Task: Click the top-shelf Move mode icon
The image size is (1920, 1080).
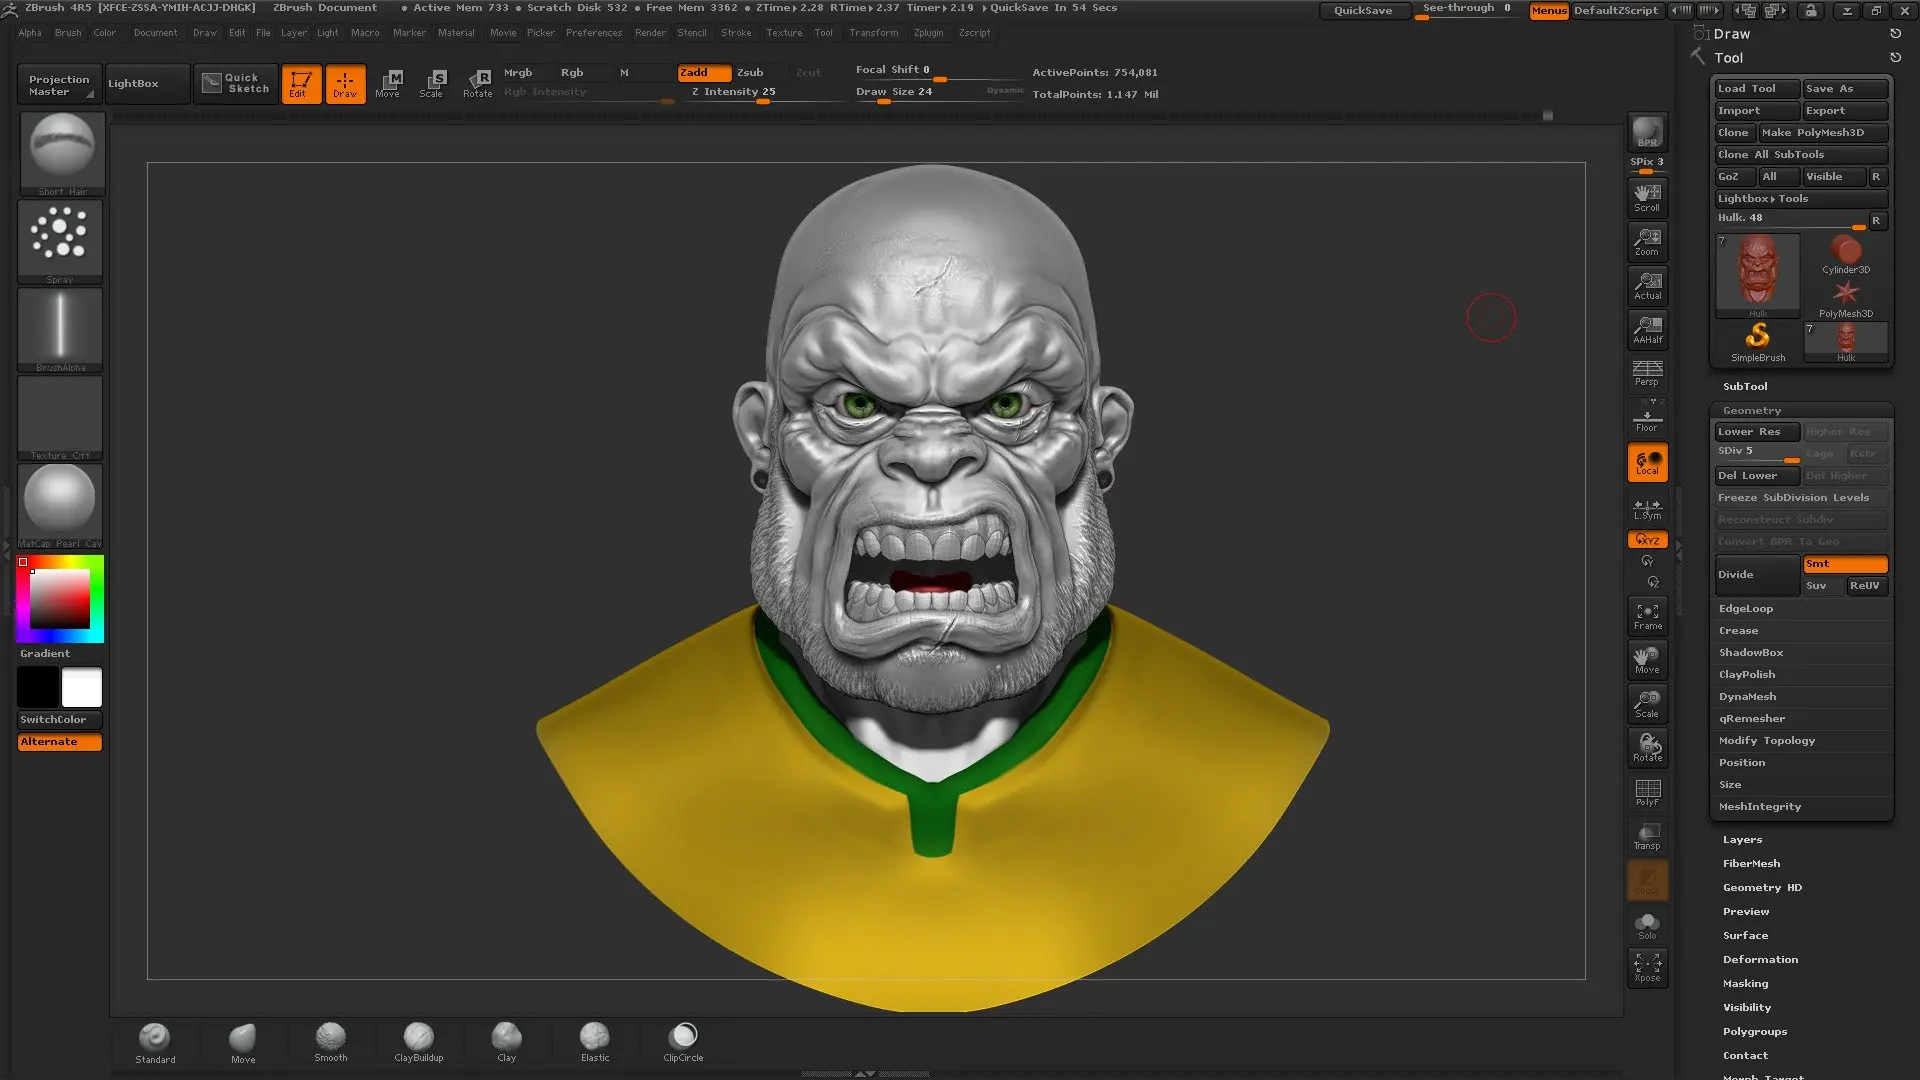Action: (x=389, y=83)
